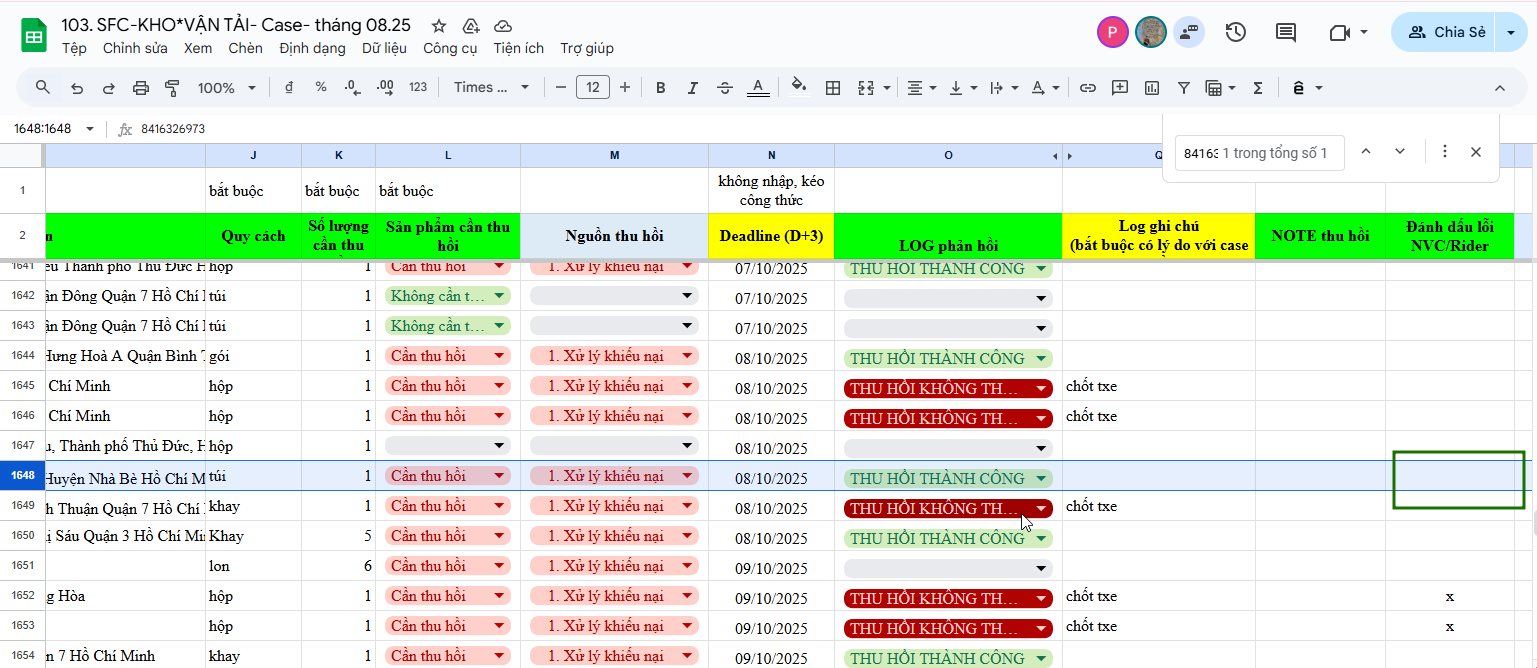Open text rotation dropdown
The image size is (1537, 668).
[x=1044, y=88]
